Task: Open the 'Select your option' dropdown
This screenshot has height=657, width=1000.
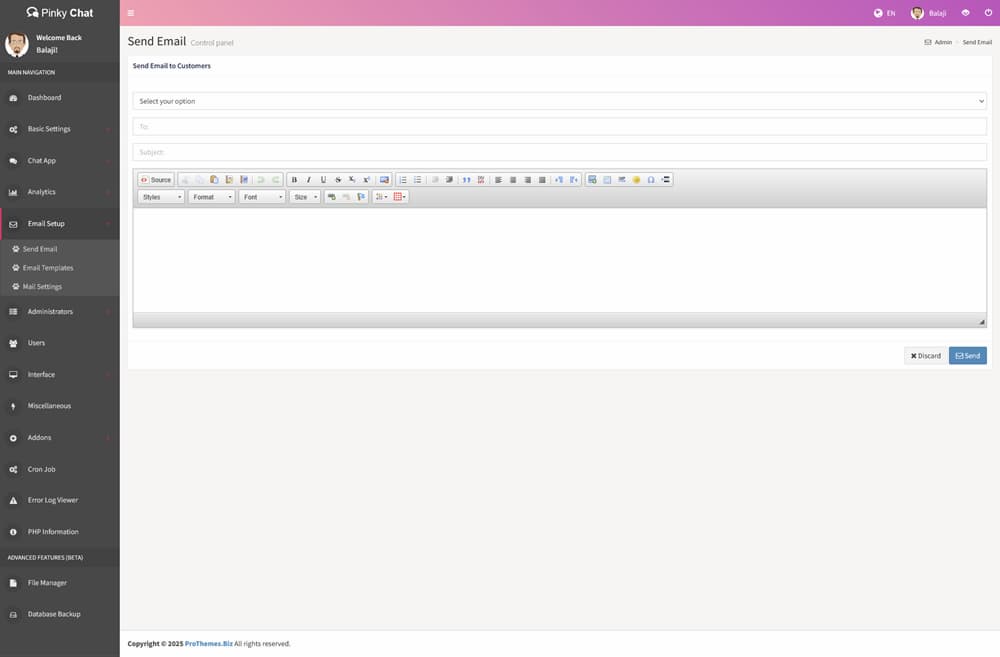Action: point(559,101)
